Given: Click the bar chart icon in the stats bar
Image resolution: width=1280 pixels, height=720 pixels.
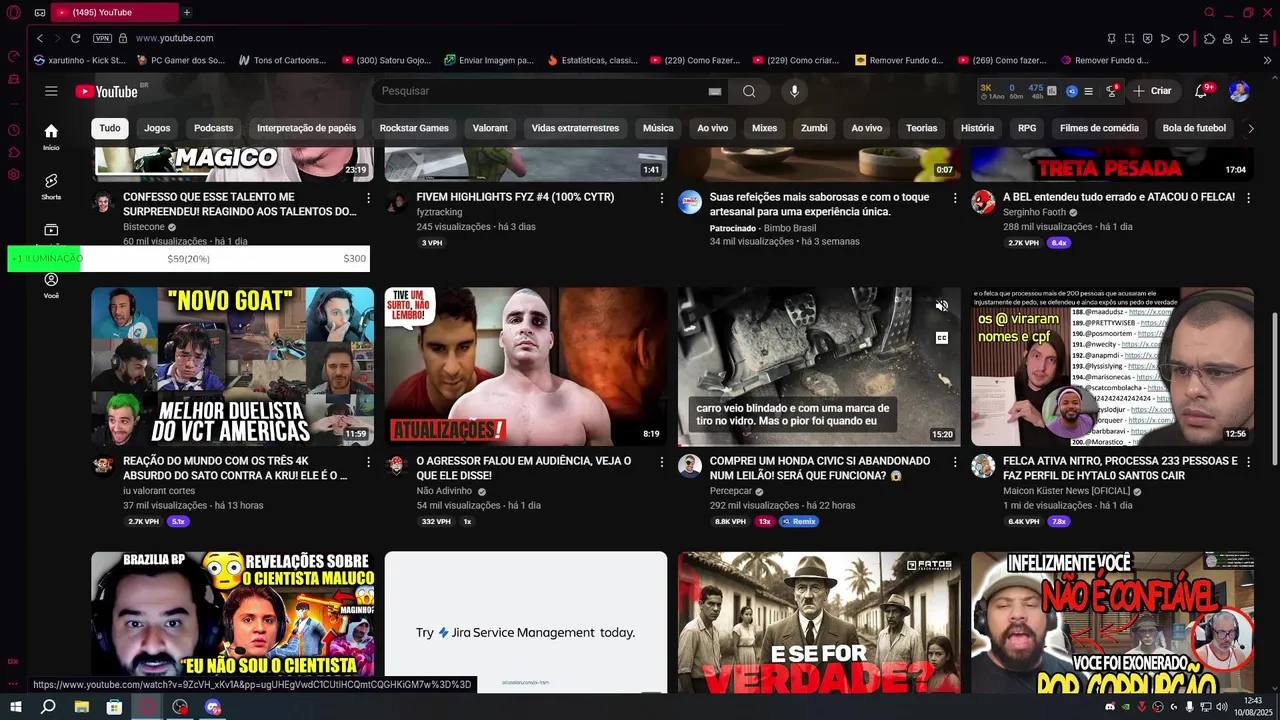Looking at the screenshot, I should [x=1051, y=91].
